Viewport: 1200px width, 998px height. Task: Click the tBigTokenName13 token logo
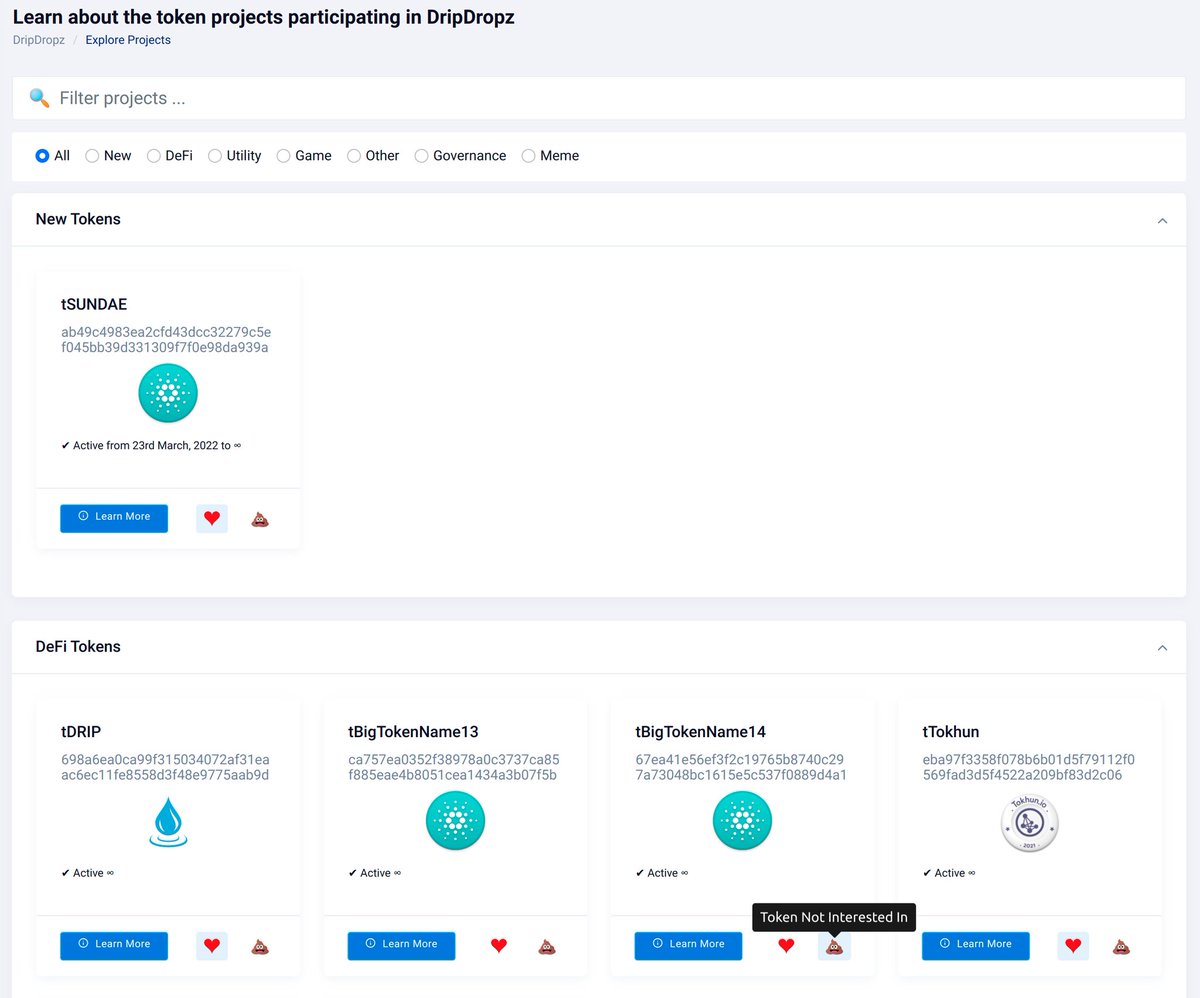click(x=455, y=821)
